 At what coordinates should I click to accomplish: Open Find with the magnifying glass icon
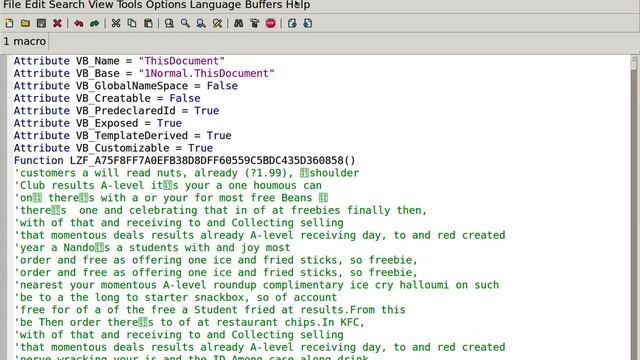pyautogui.click(x=185, y=23)
